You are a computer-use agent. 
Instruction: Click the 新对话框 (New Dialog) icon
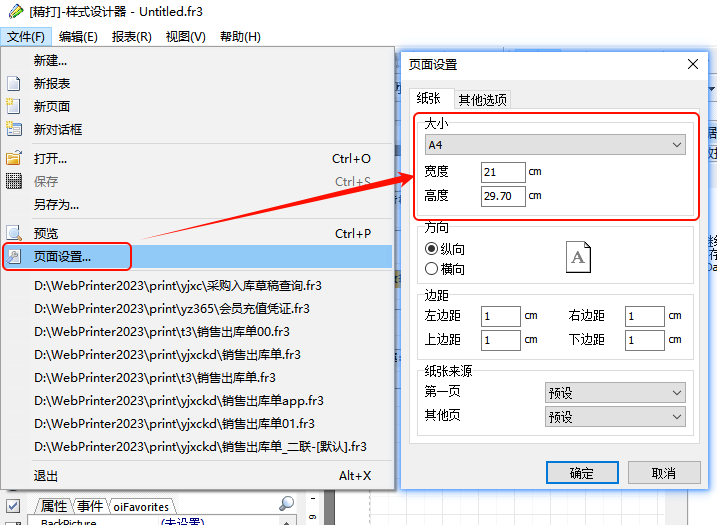14,129
